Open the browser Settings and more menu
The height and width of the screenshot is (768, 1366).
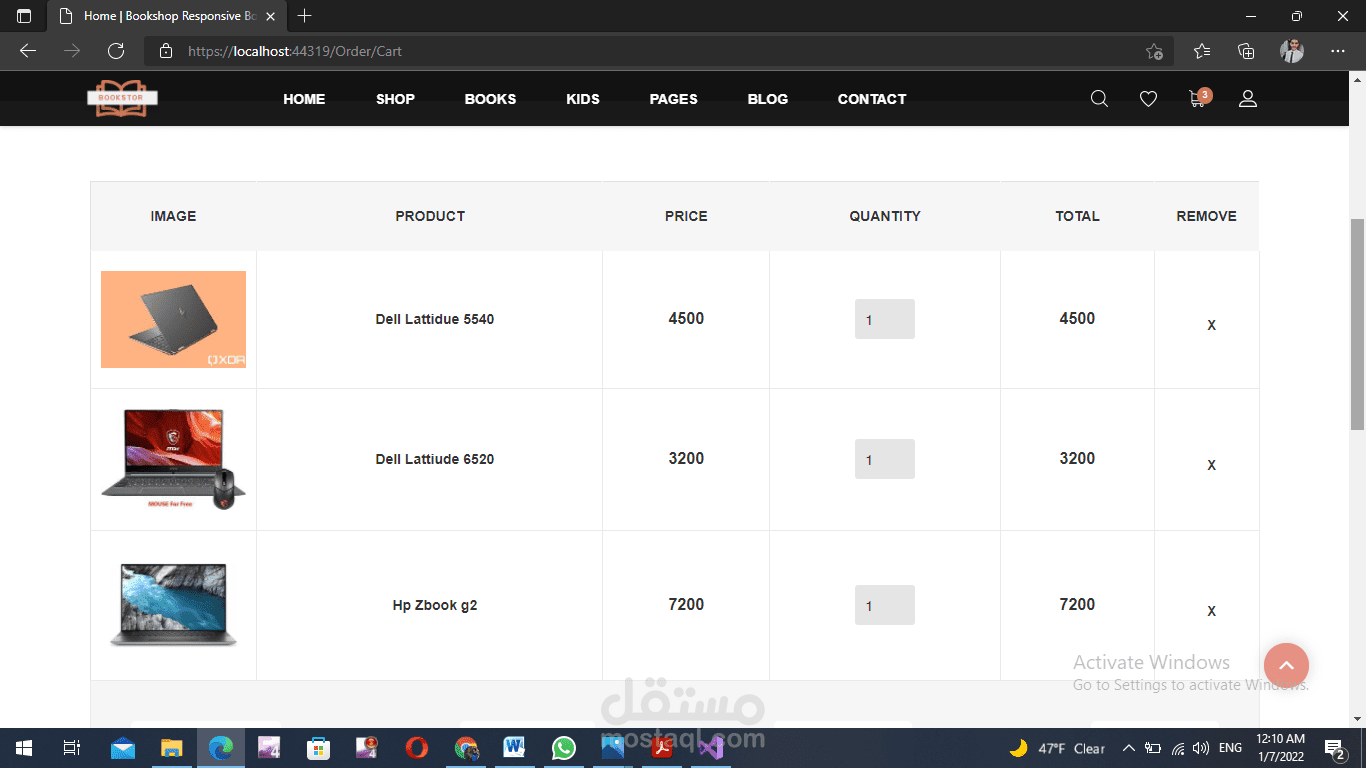1338,51
